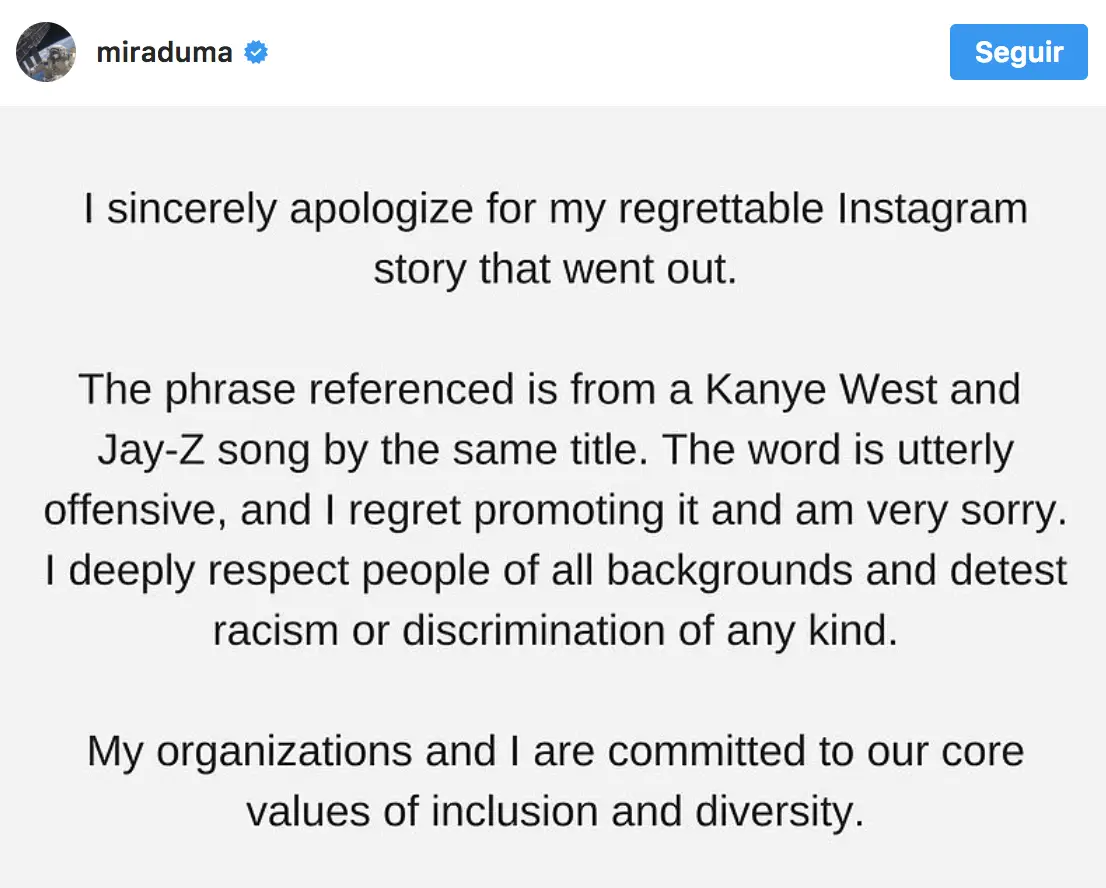Click "The phrase referenced" in the second paragraph
Image resolution: width=1106 pixels, height=888 pixels.
296,389
